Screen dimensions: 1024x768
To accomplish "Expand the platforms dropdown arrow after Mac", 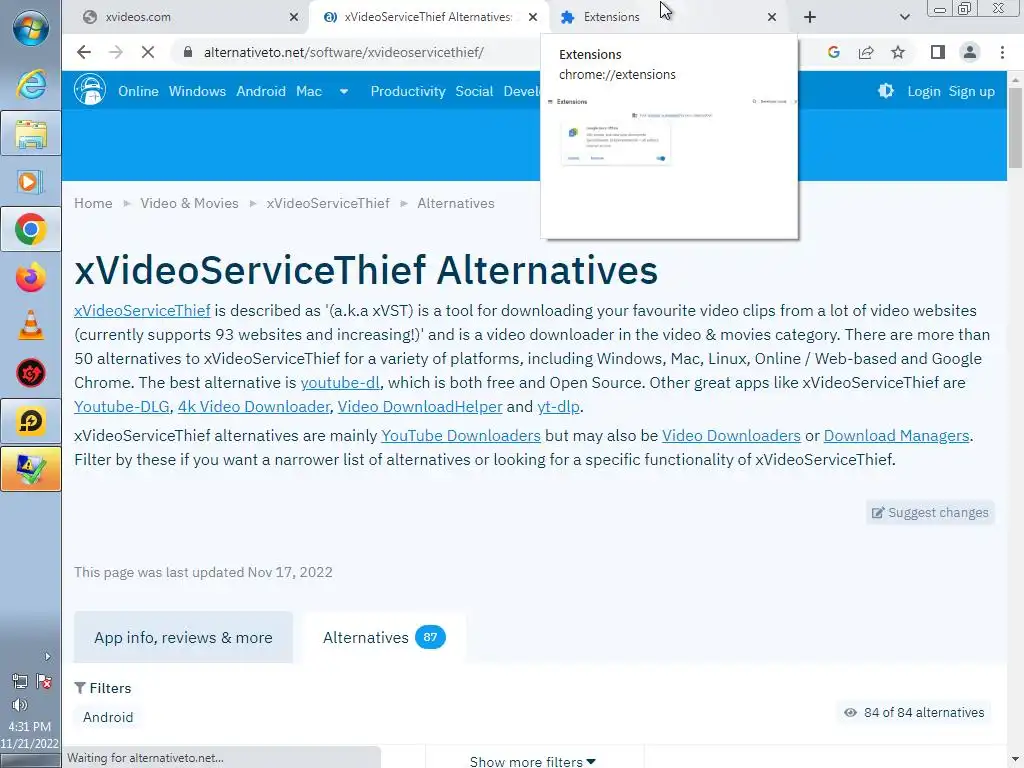I will [x=344, y=91].
